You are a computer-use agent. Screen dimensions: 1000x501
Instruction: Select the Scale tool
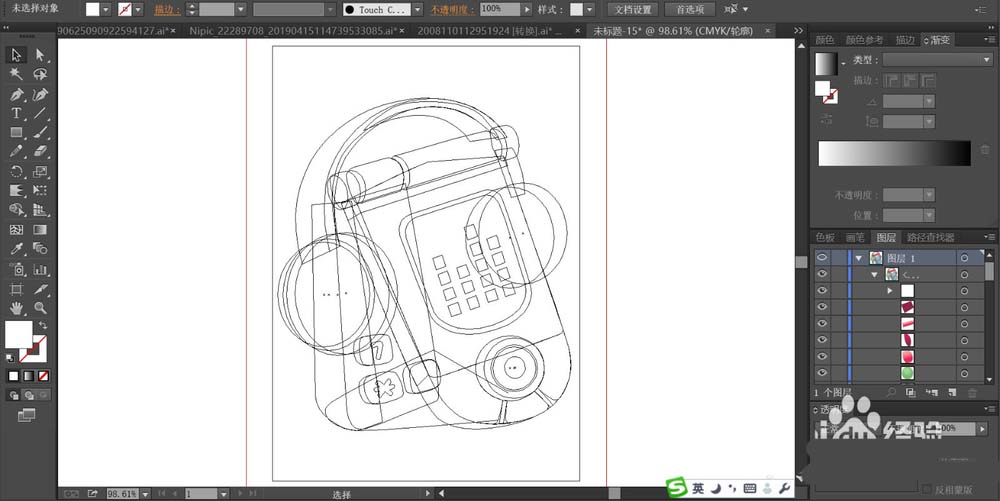coord(40,171)
